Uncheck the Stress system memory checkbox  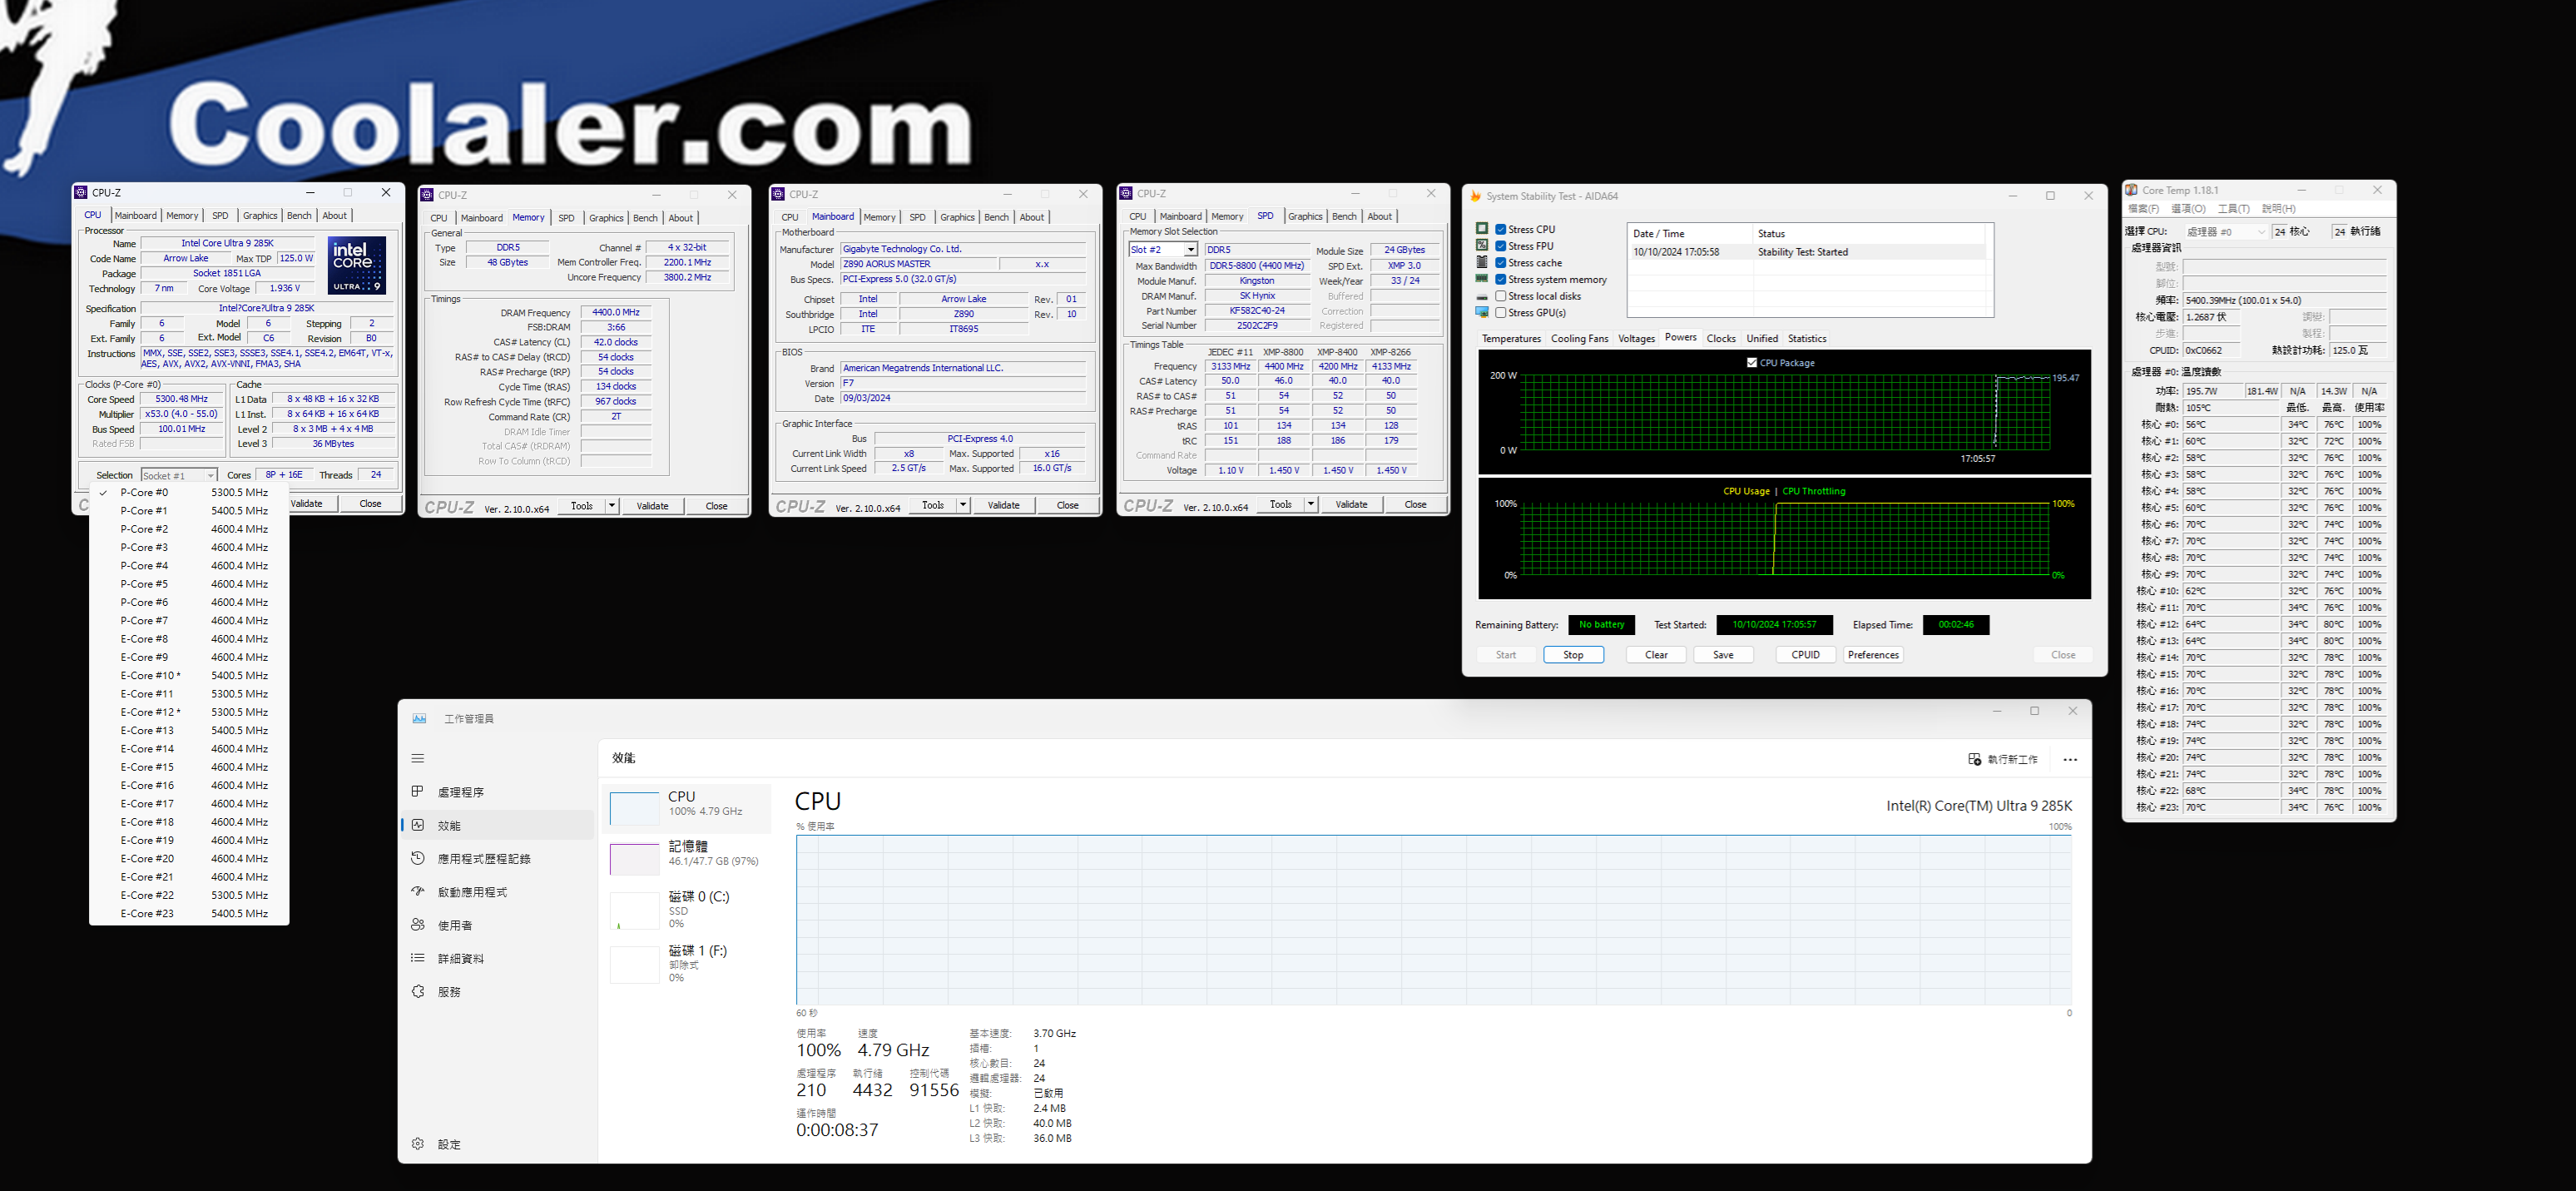click(x=1501, y=279)
